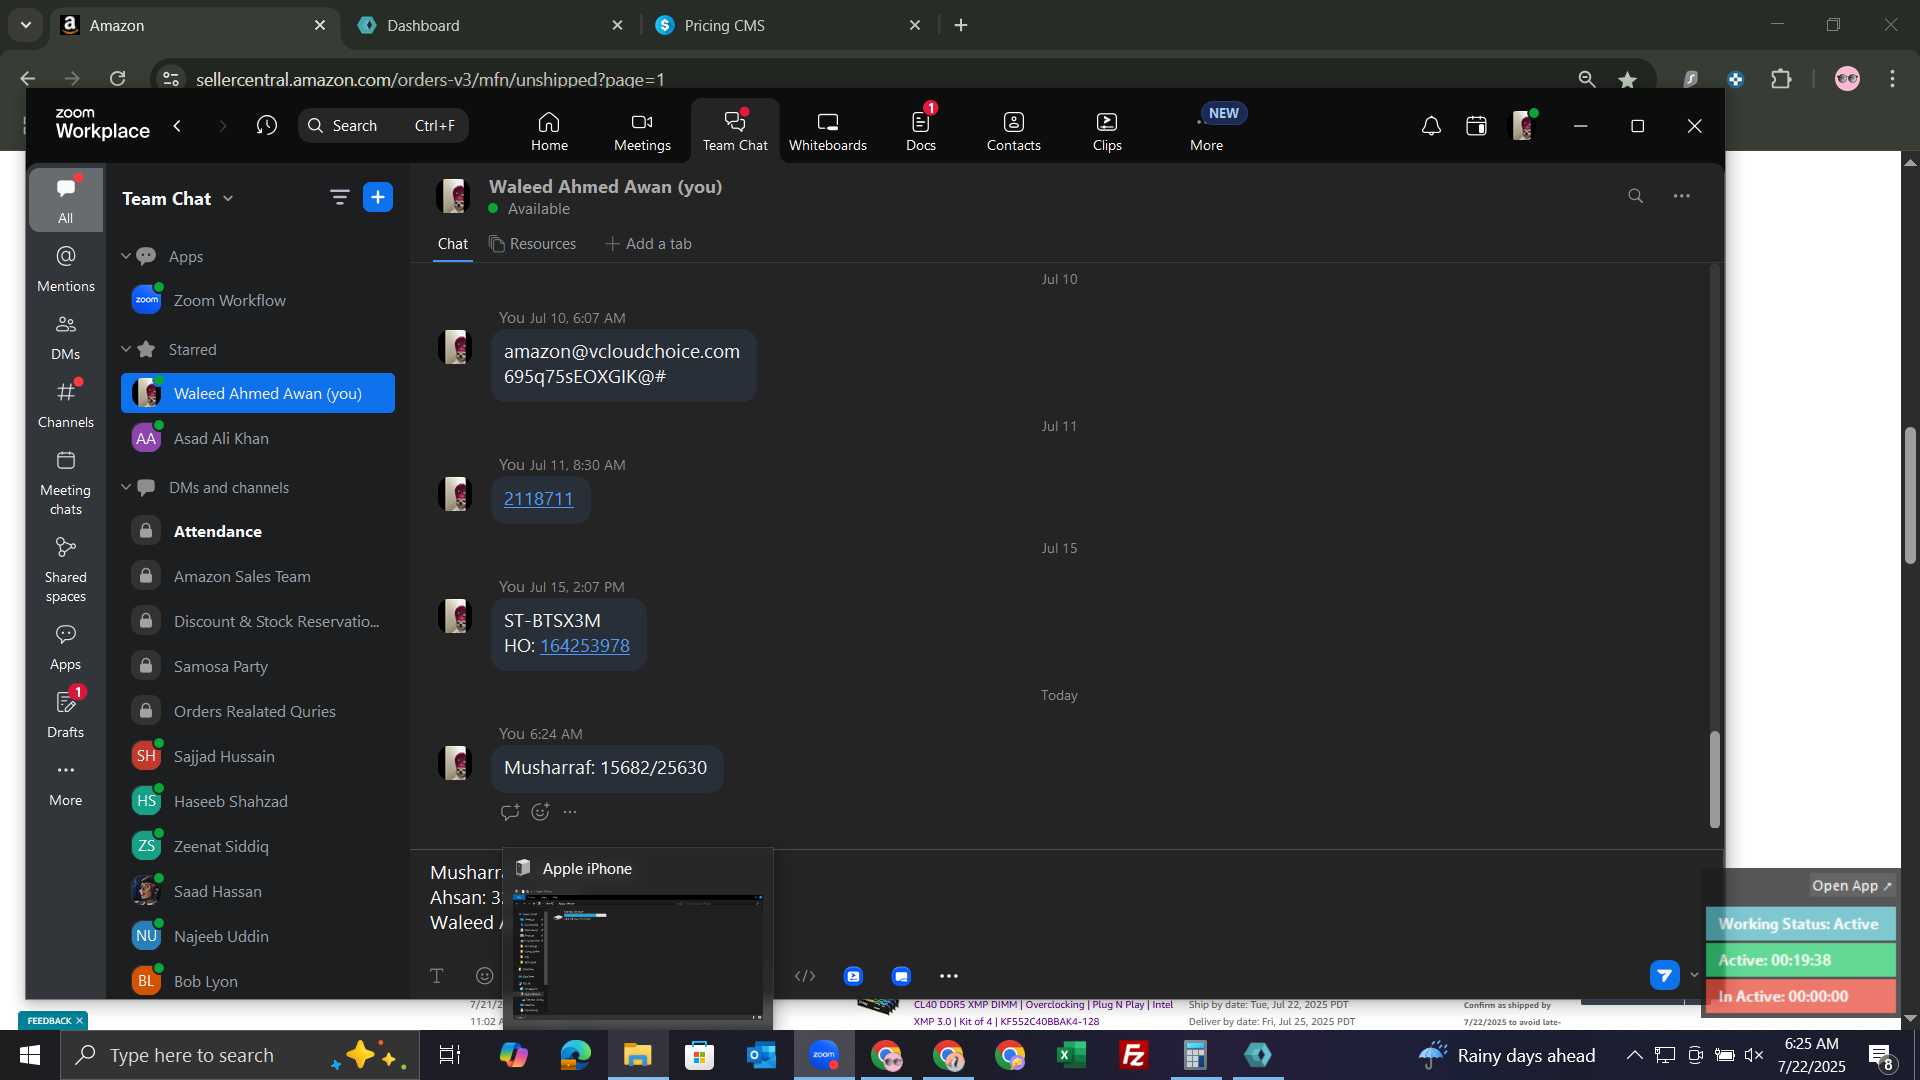Open Asad Ali Khan chat
Image resolution: width=1920 pixels, height=1080 pixels.
tap(258, 438)
